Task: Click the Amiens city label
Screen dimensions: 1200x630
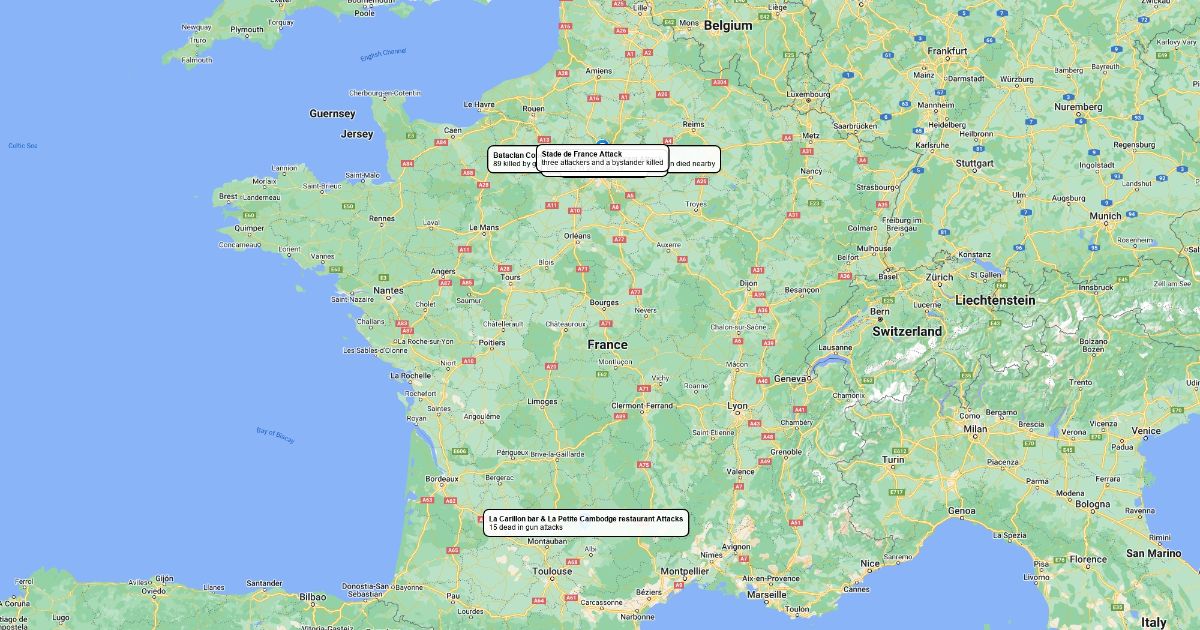Action: pyautogui.click(x=598, y=71)
